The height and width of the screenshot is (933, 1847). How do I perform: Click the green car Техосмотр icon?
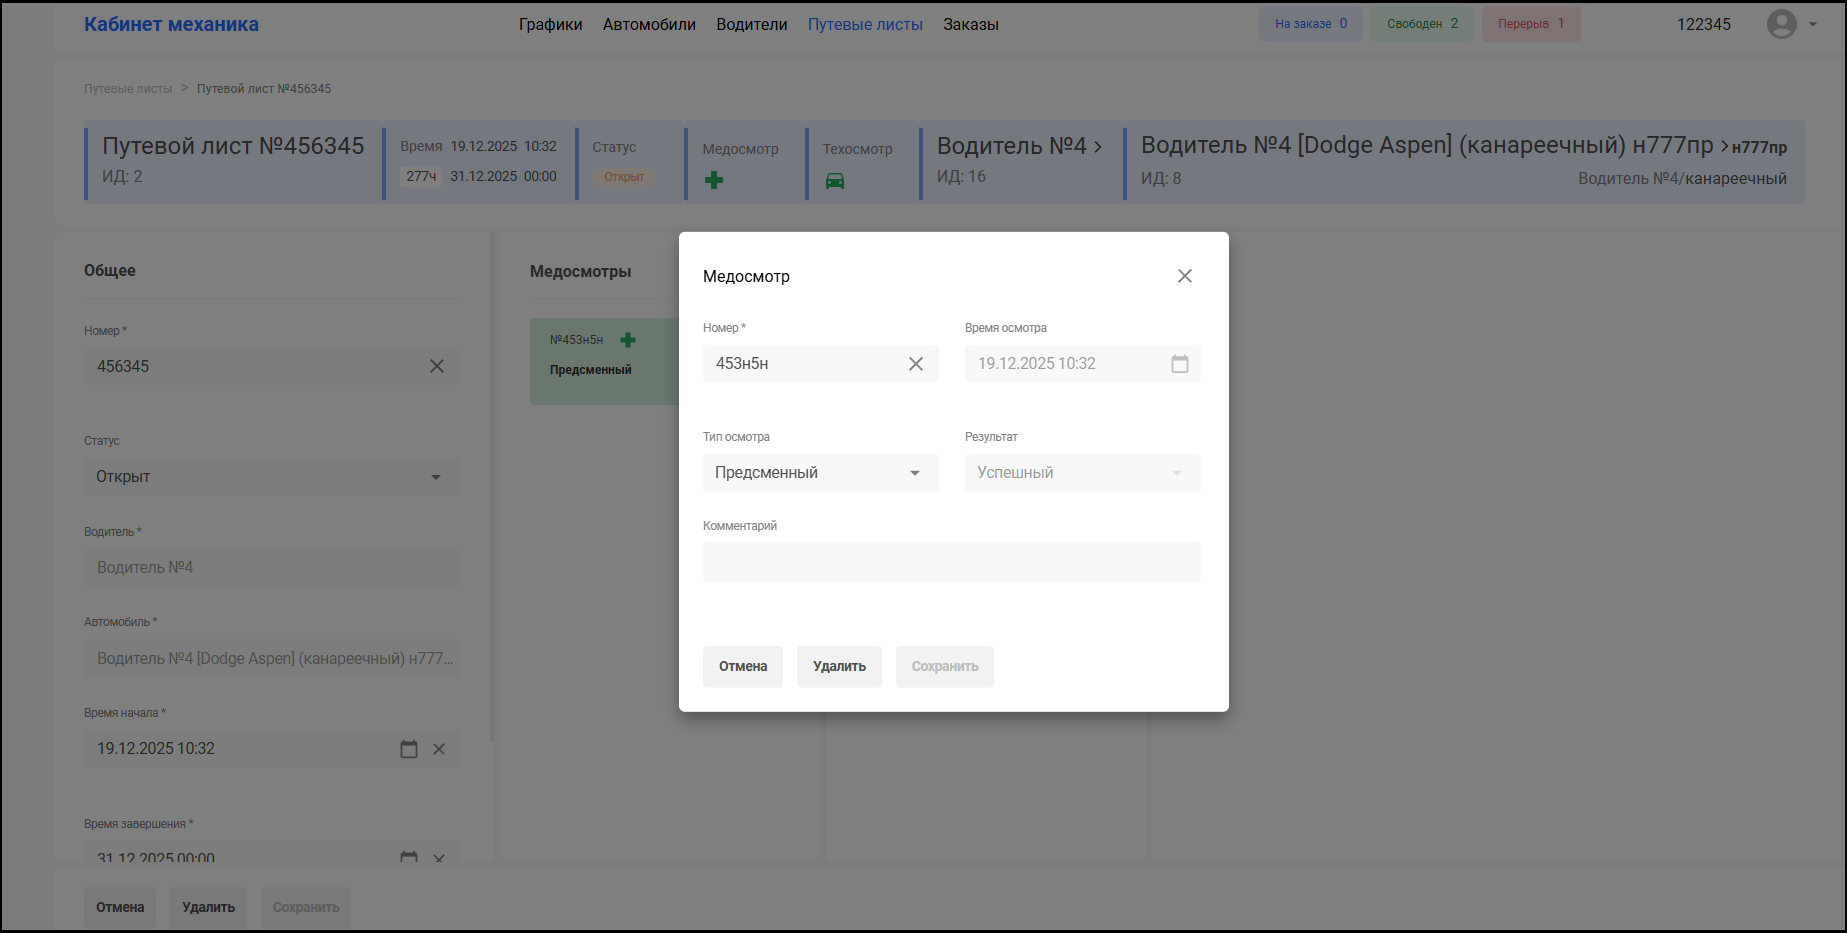(834, 181)
